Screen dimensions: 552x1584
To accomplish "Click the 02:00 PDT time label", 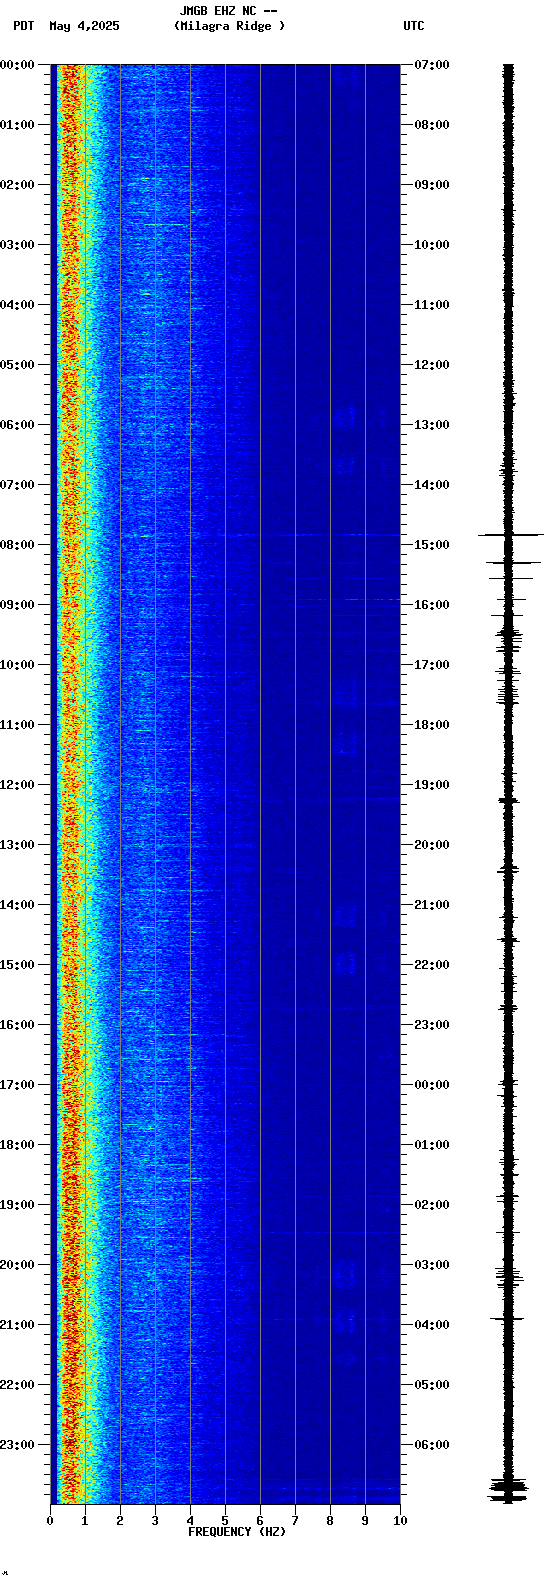I will [17, 185].
